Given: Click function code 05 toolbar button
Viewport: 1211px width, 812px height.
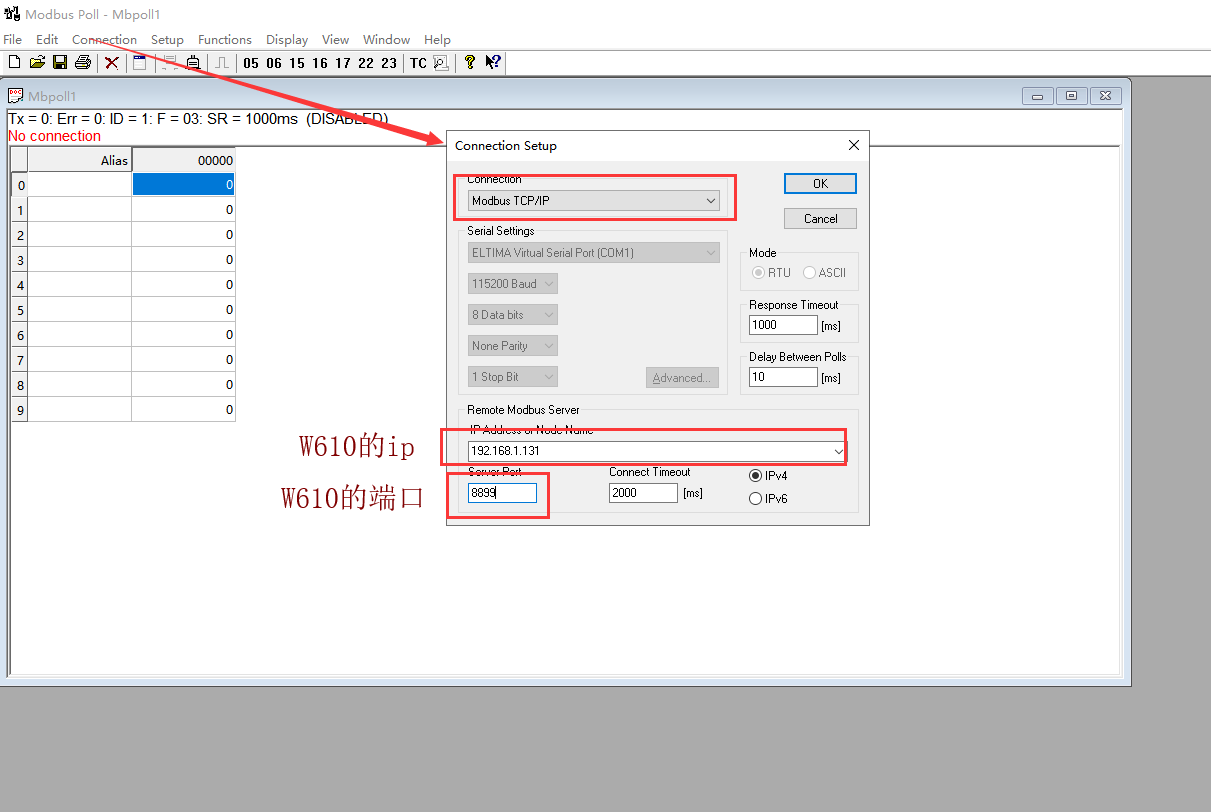Looking at the screenshot, I should (x=250, y=63).
